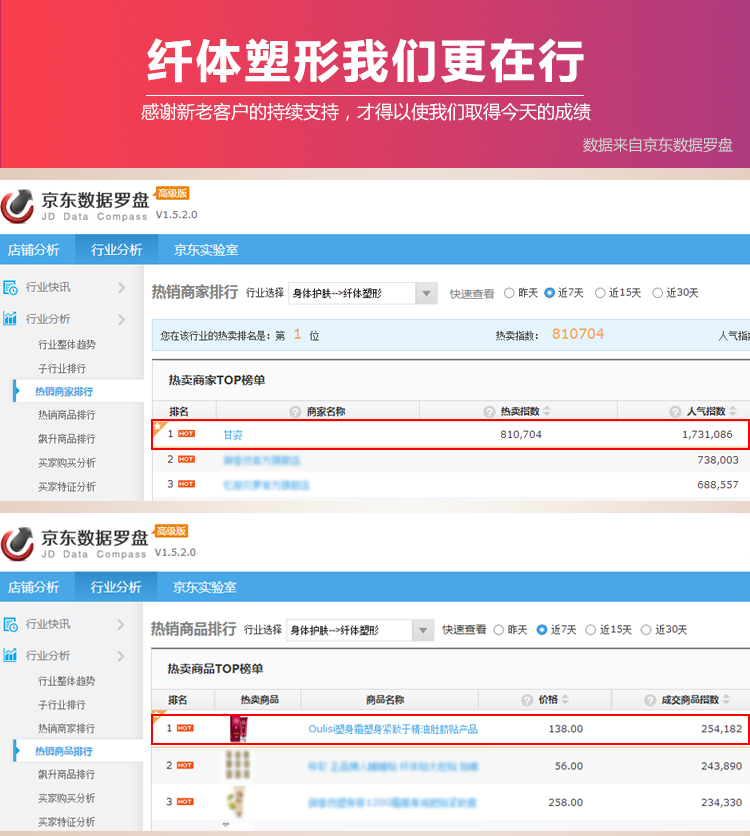Open the 行业选择 dropdown arrow on 热销商家排行 page
This screenshot has width=750, height=836.
pyautogui.click(x=426, y=293)
